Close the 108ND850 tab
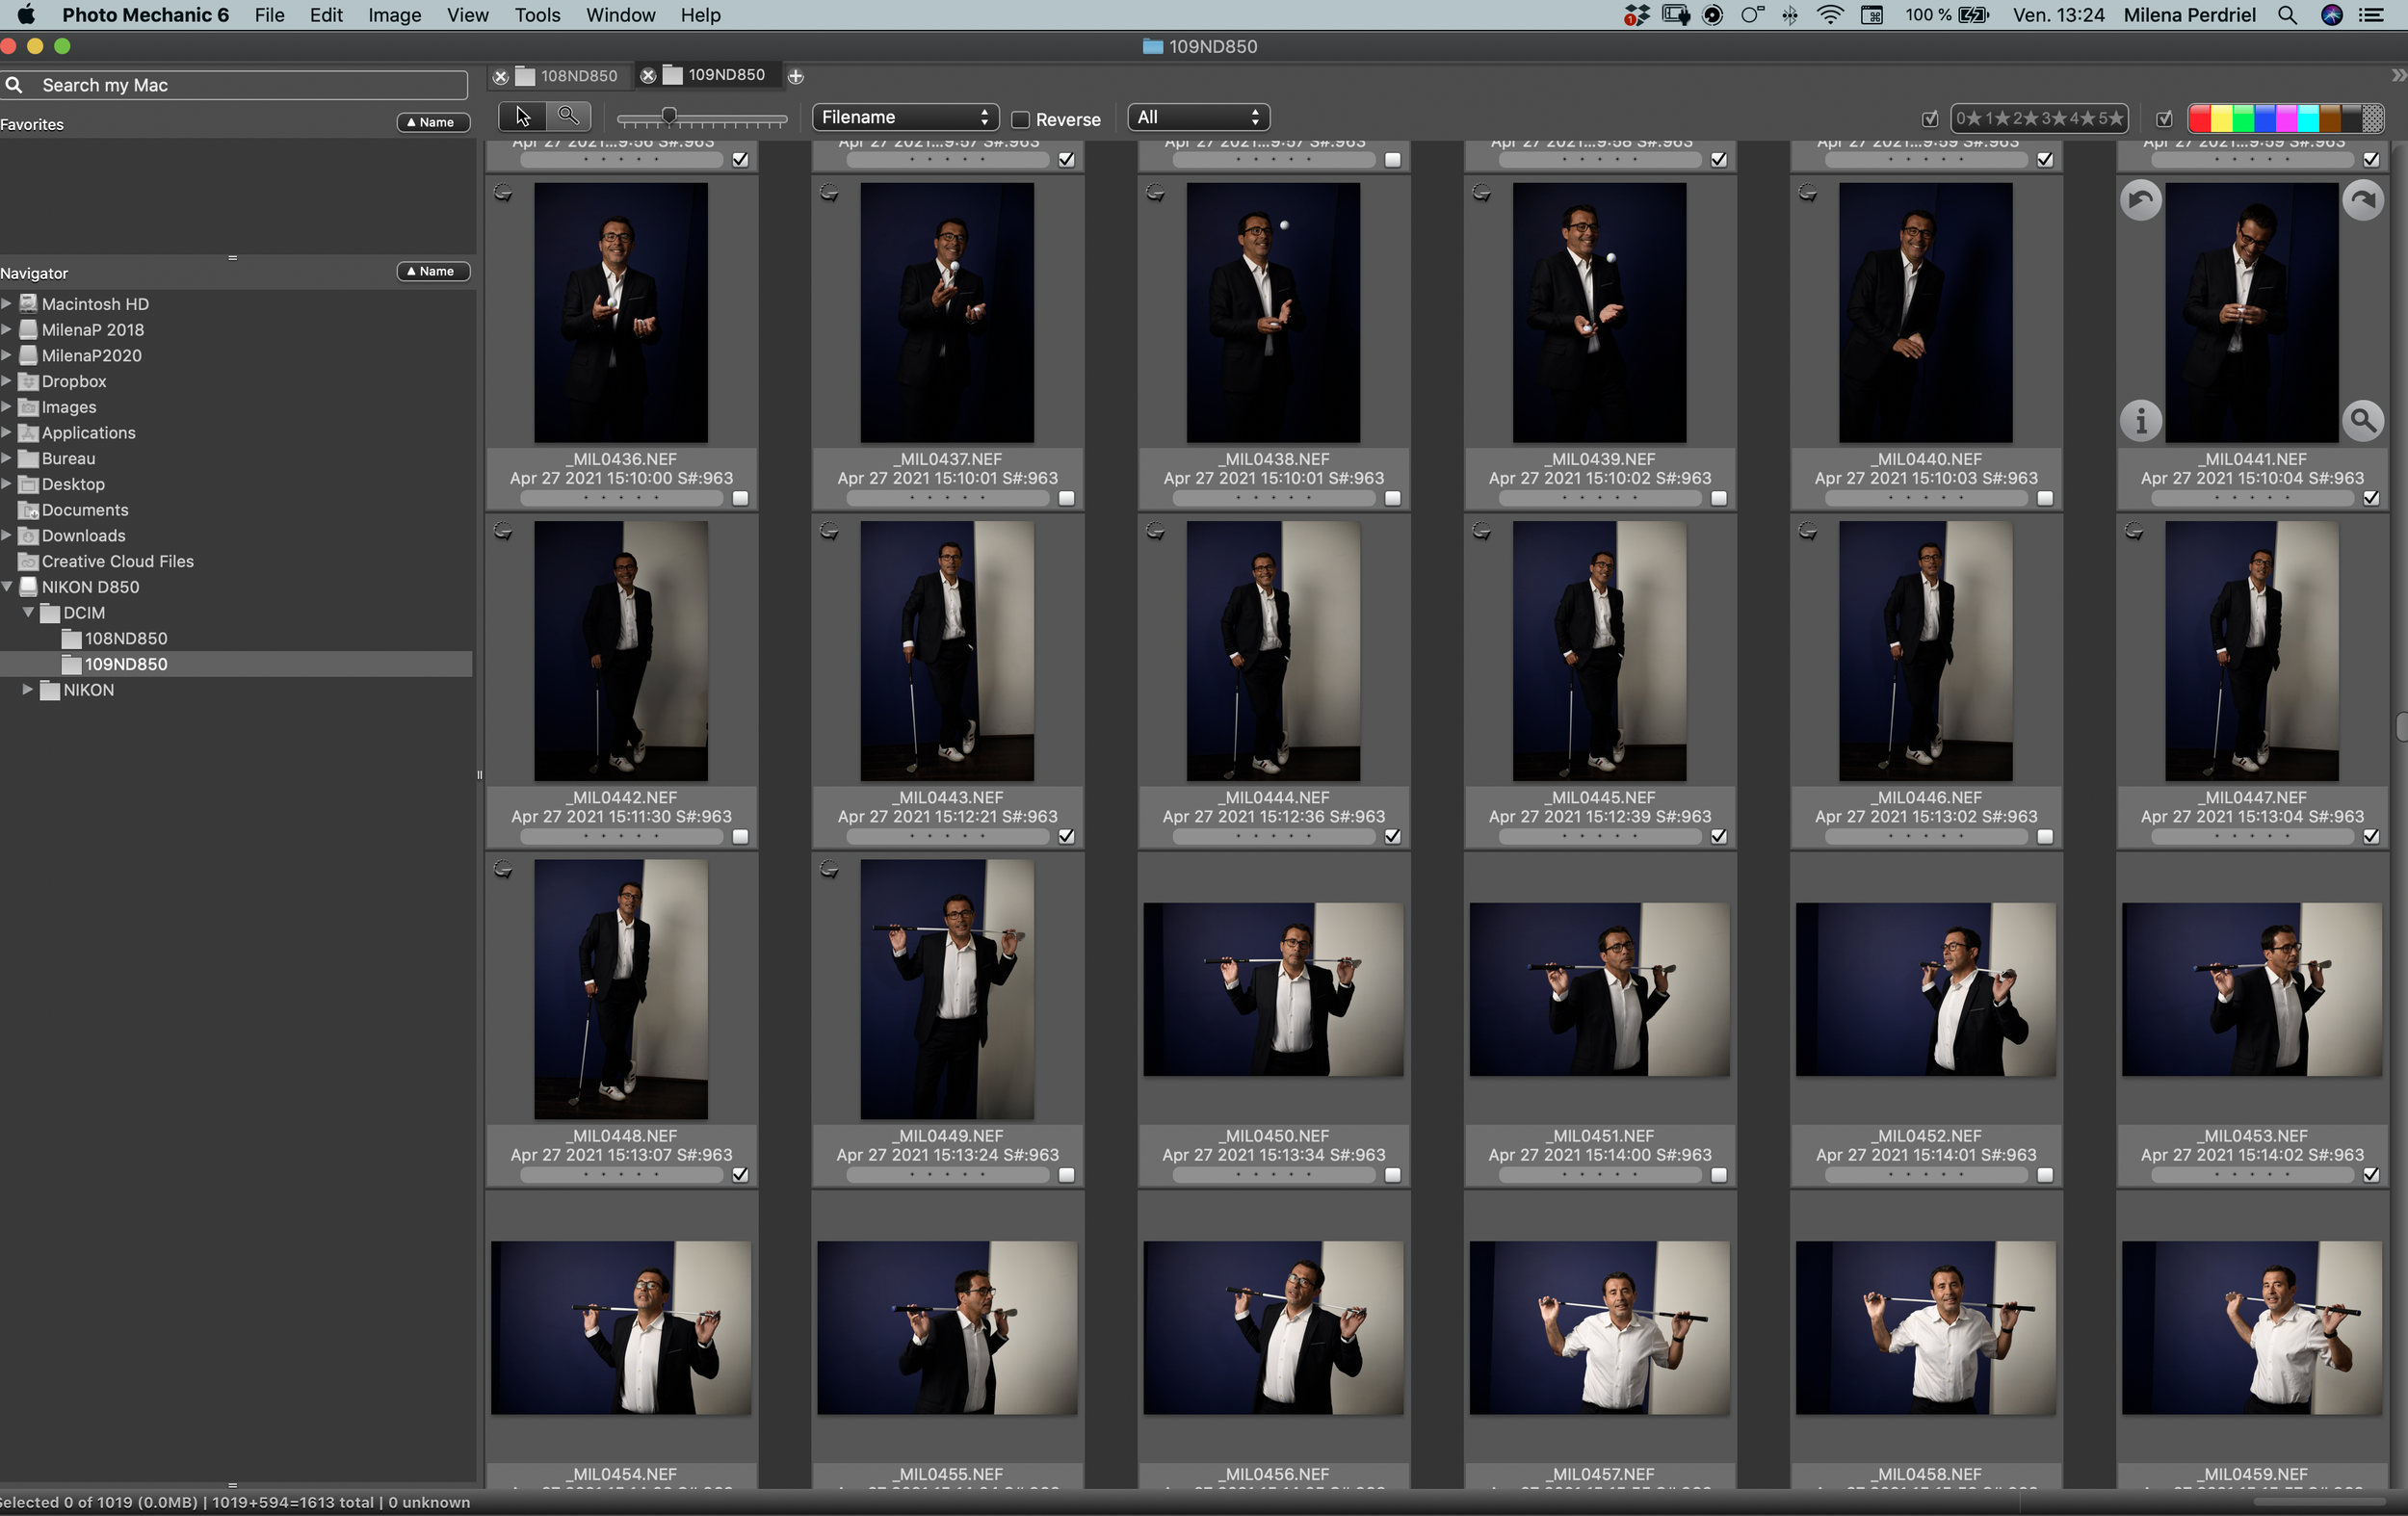The height and width of the screenshot is (1516, 2408). (x=501, y=76)
